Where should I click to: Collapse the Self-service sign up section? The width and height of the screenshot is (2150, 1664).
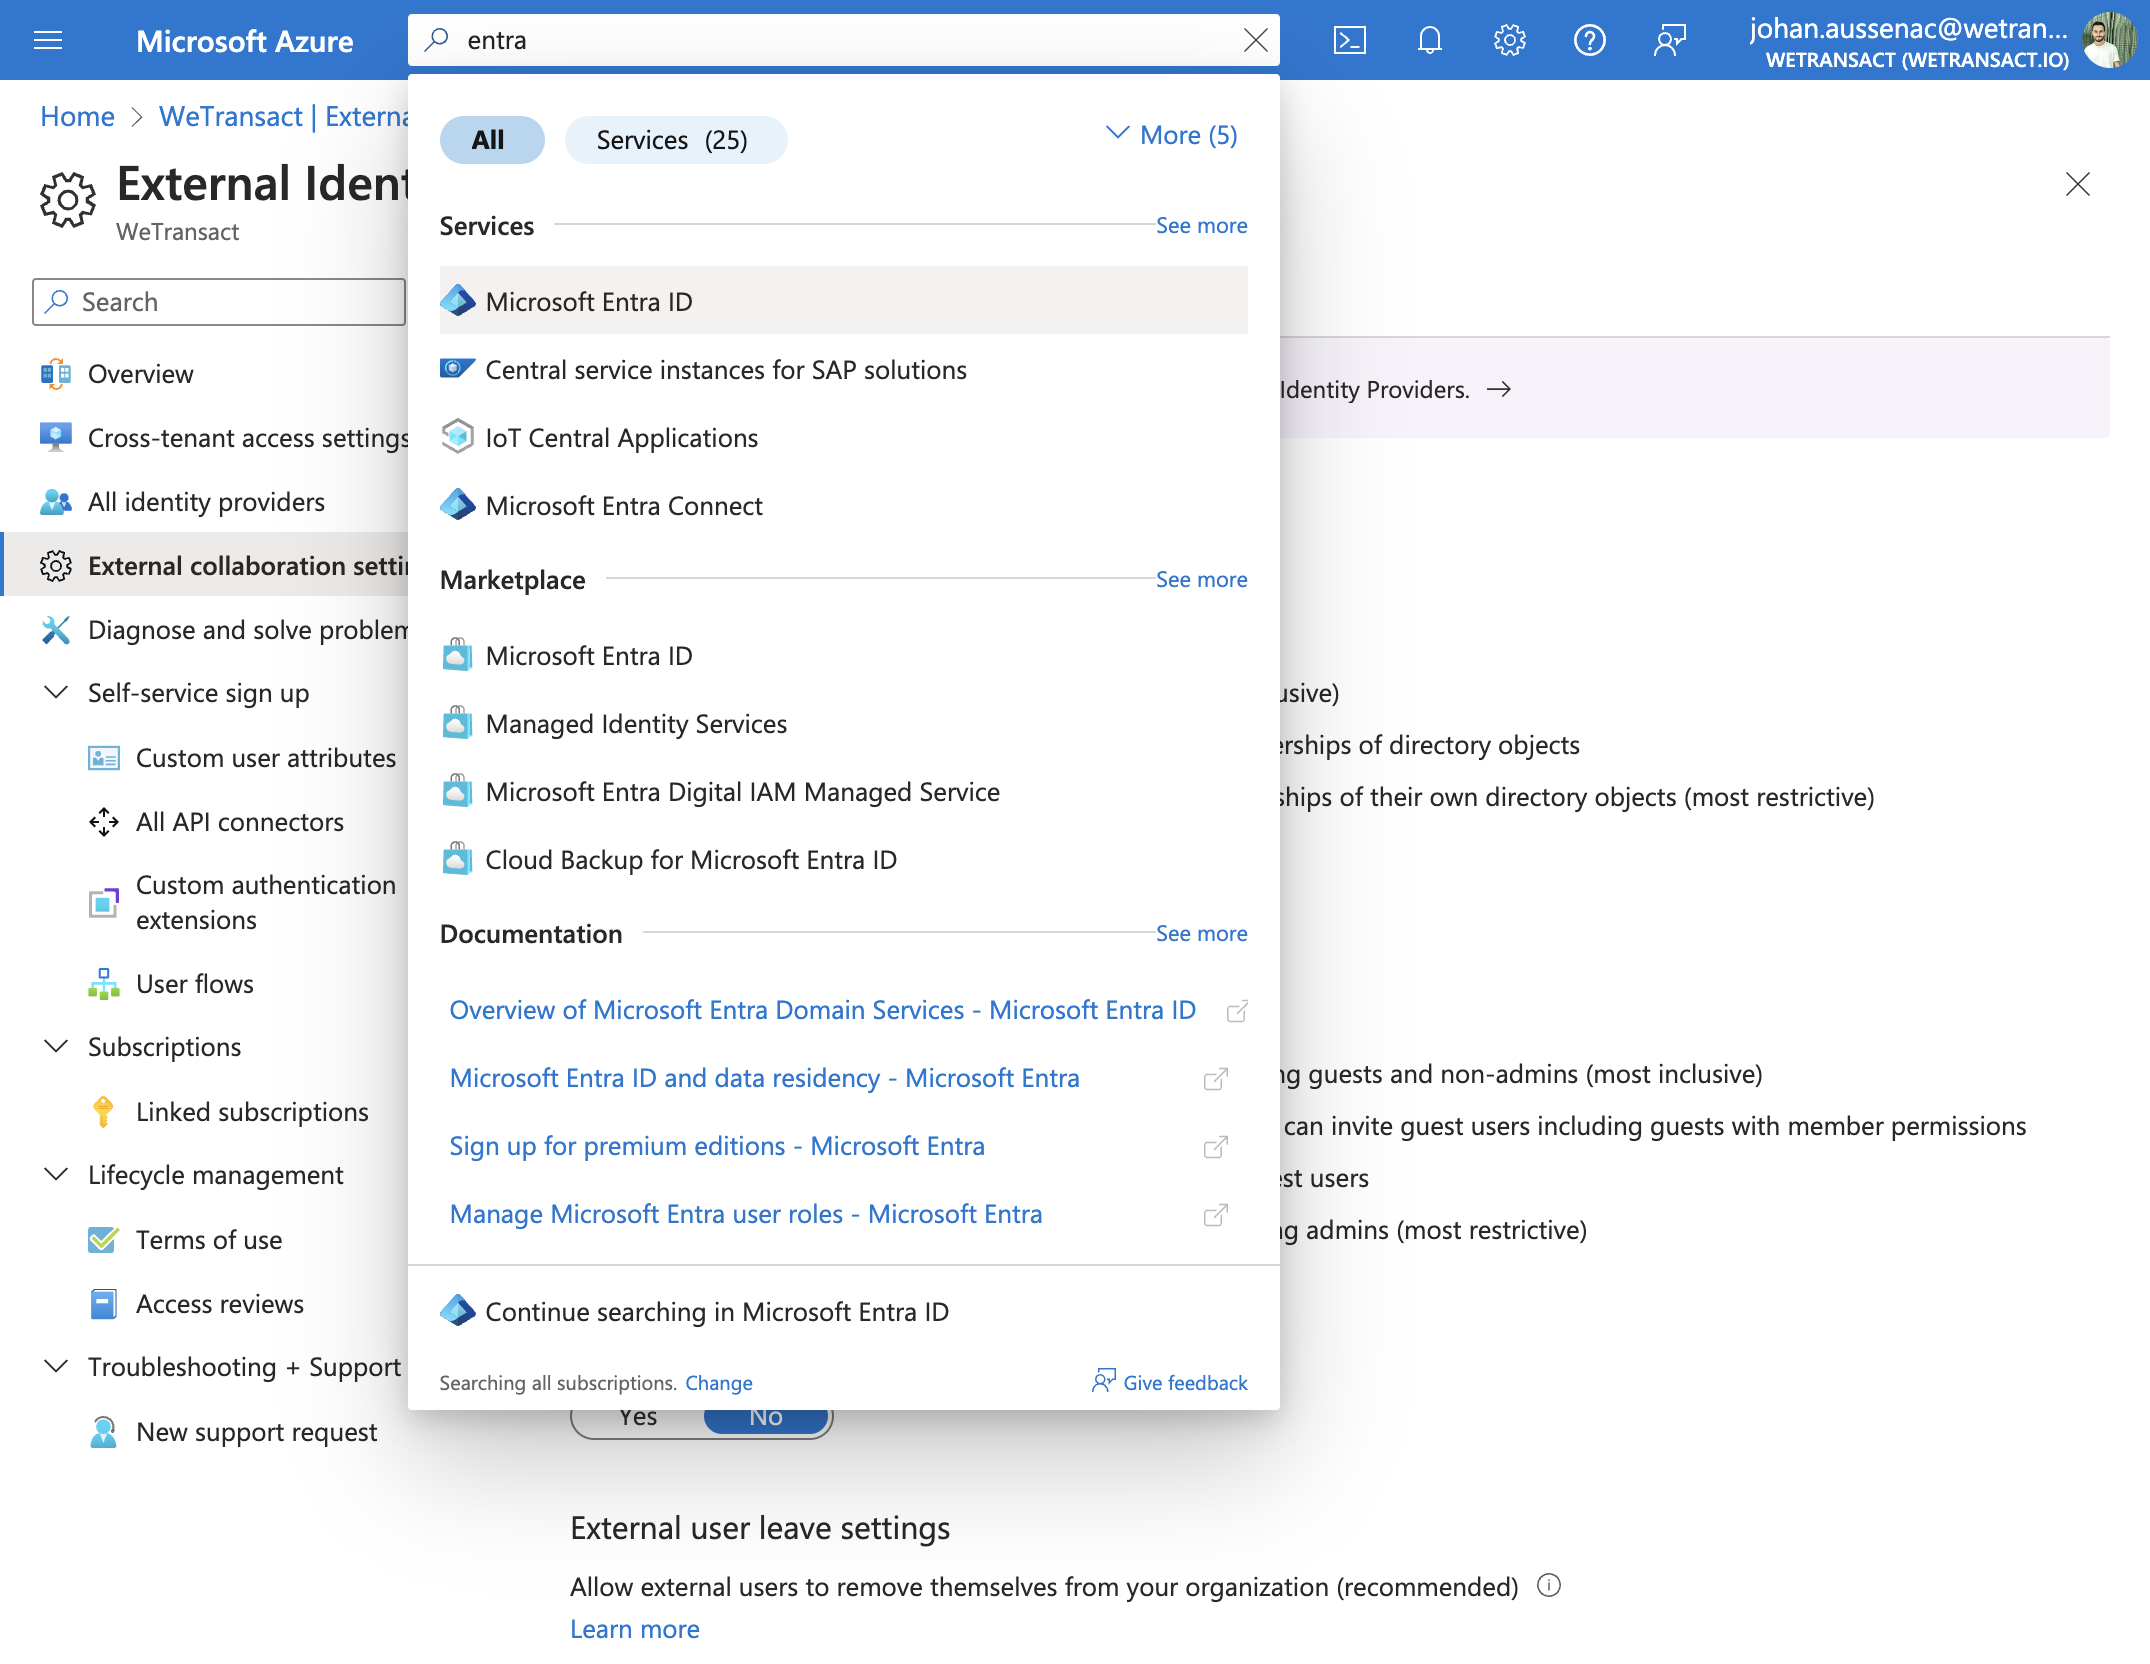57,692
